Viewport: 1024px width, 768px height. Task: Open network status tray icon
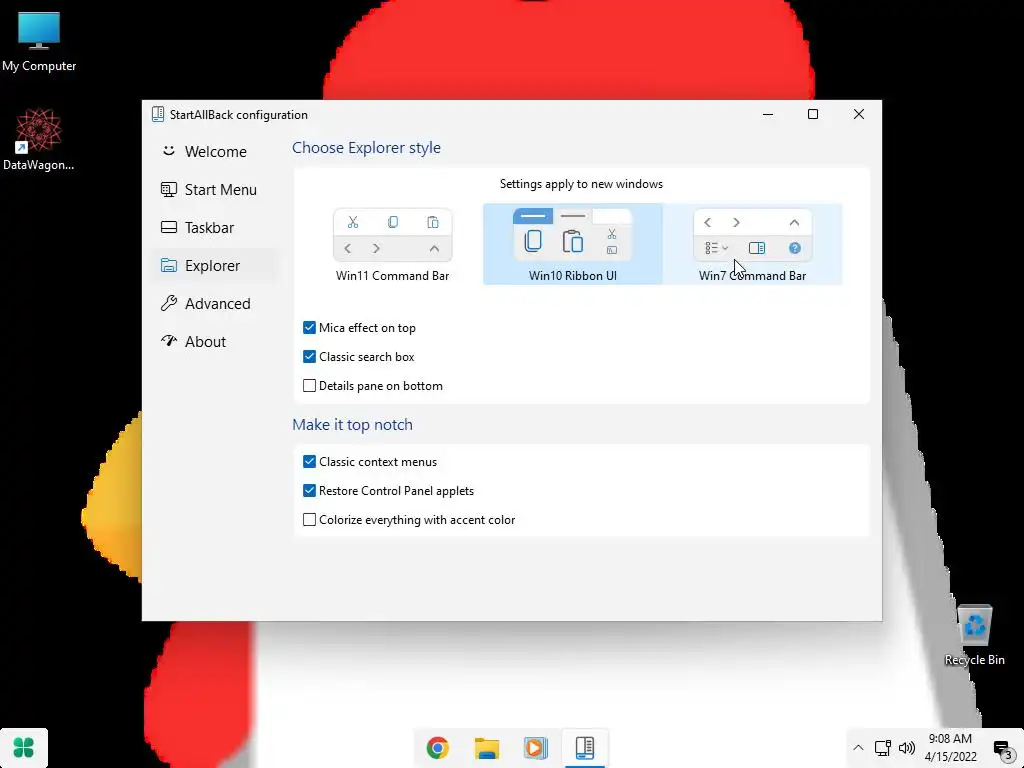[883, 748]
